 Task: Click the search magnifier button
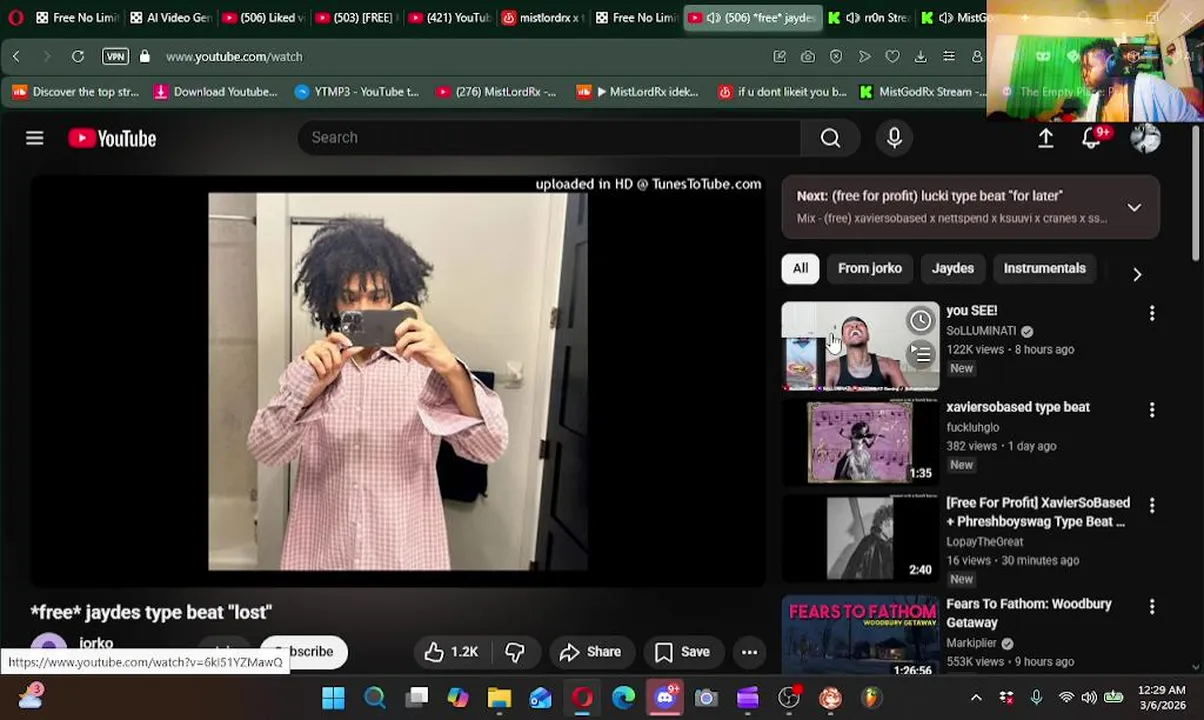click(830, 138)
